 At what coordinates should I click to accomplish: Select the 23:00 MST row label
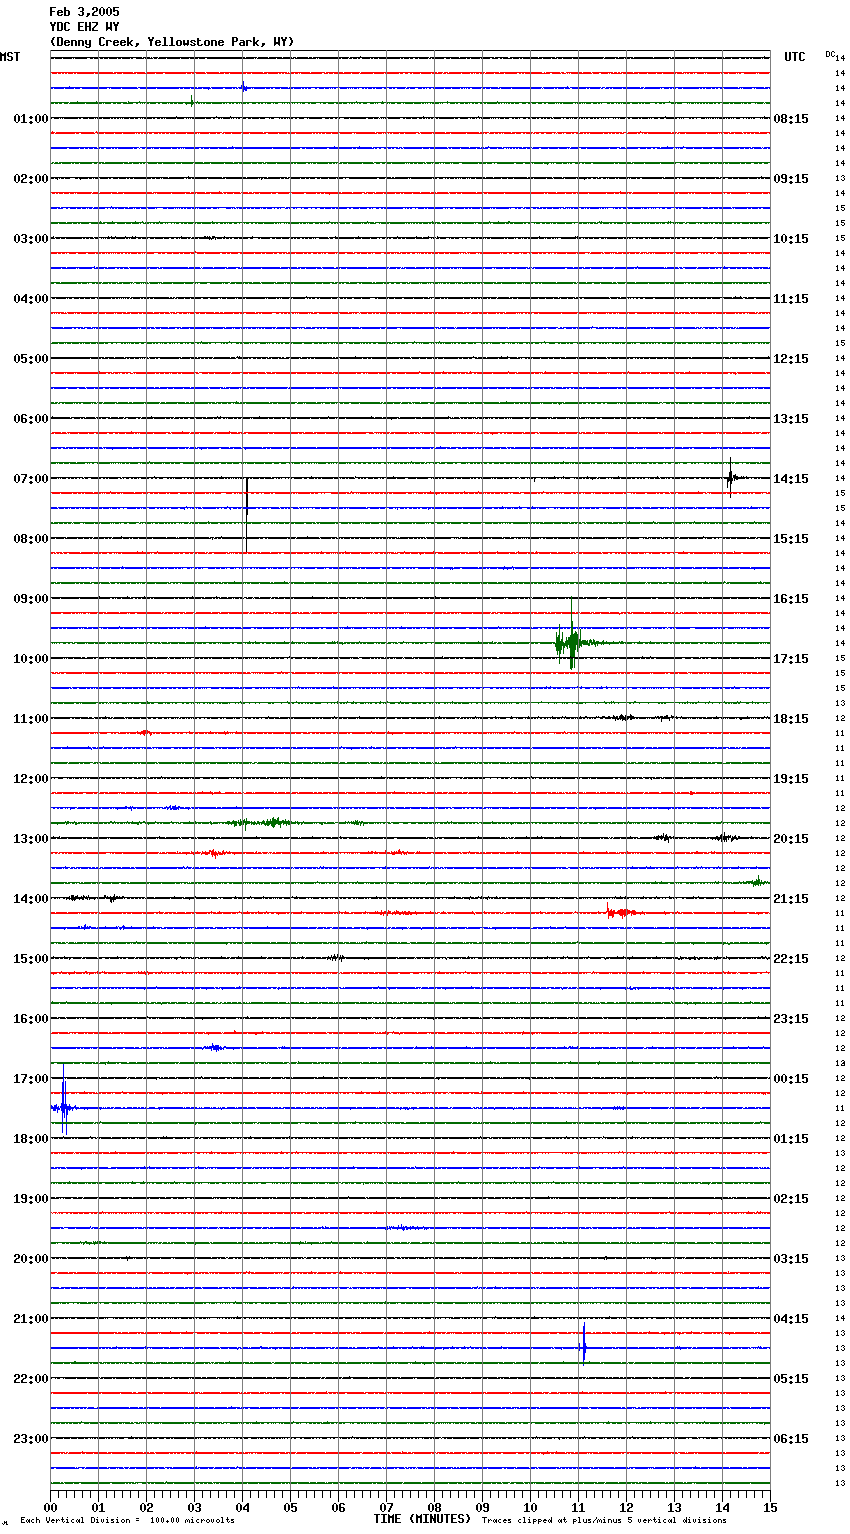[x=31, y=1439]
